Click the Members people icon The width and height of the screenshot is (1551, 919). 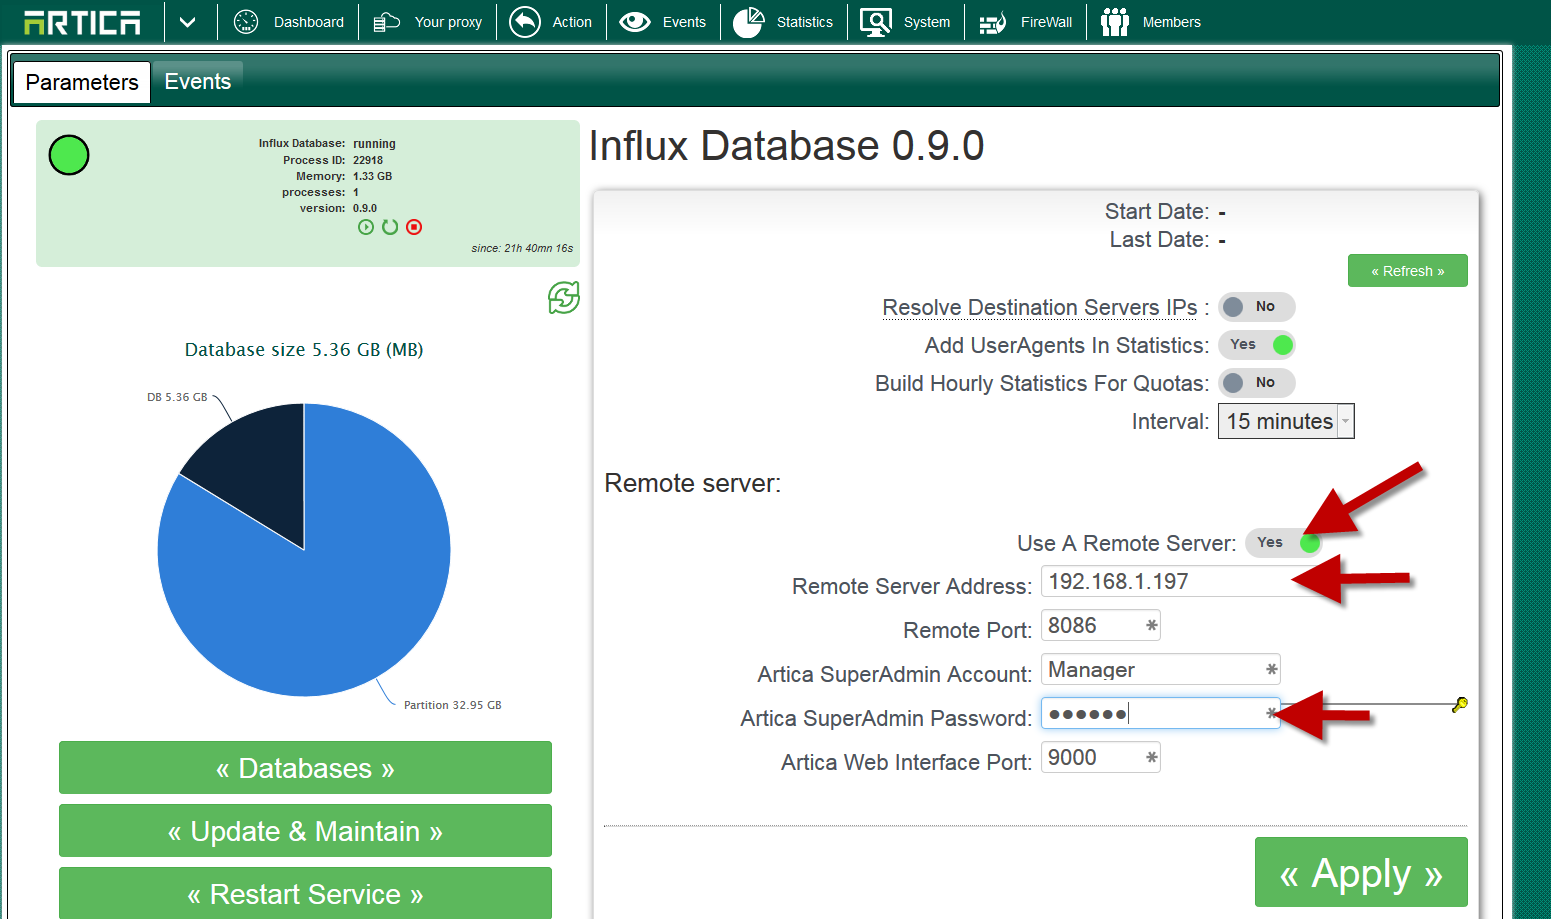click(1115, 22)
